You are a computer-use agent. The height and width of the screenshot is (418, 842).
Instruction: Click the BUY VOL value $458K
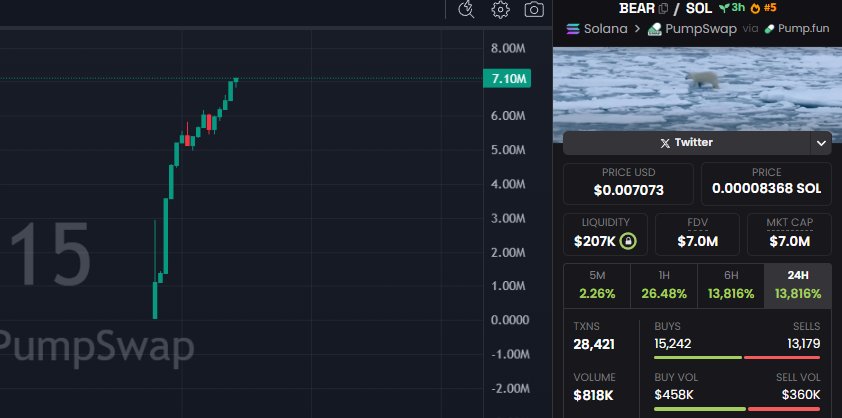click(674, 395)
